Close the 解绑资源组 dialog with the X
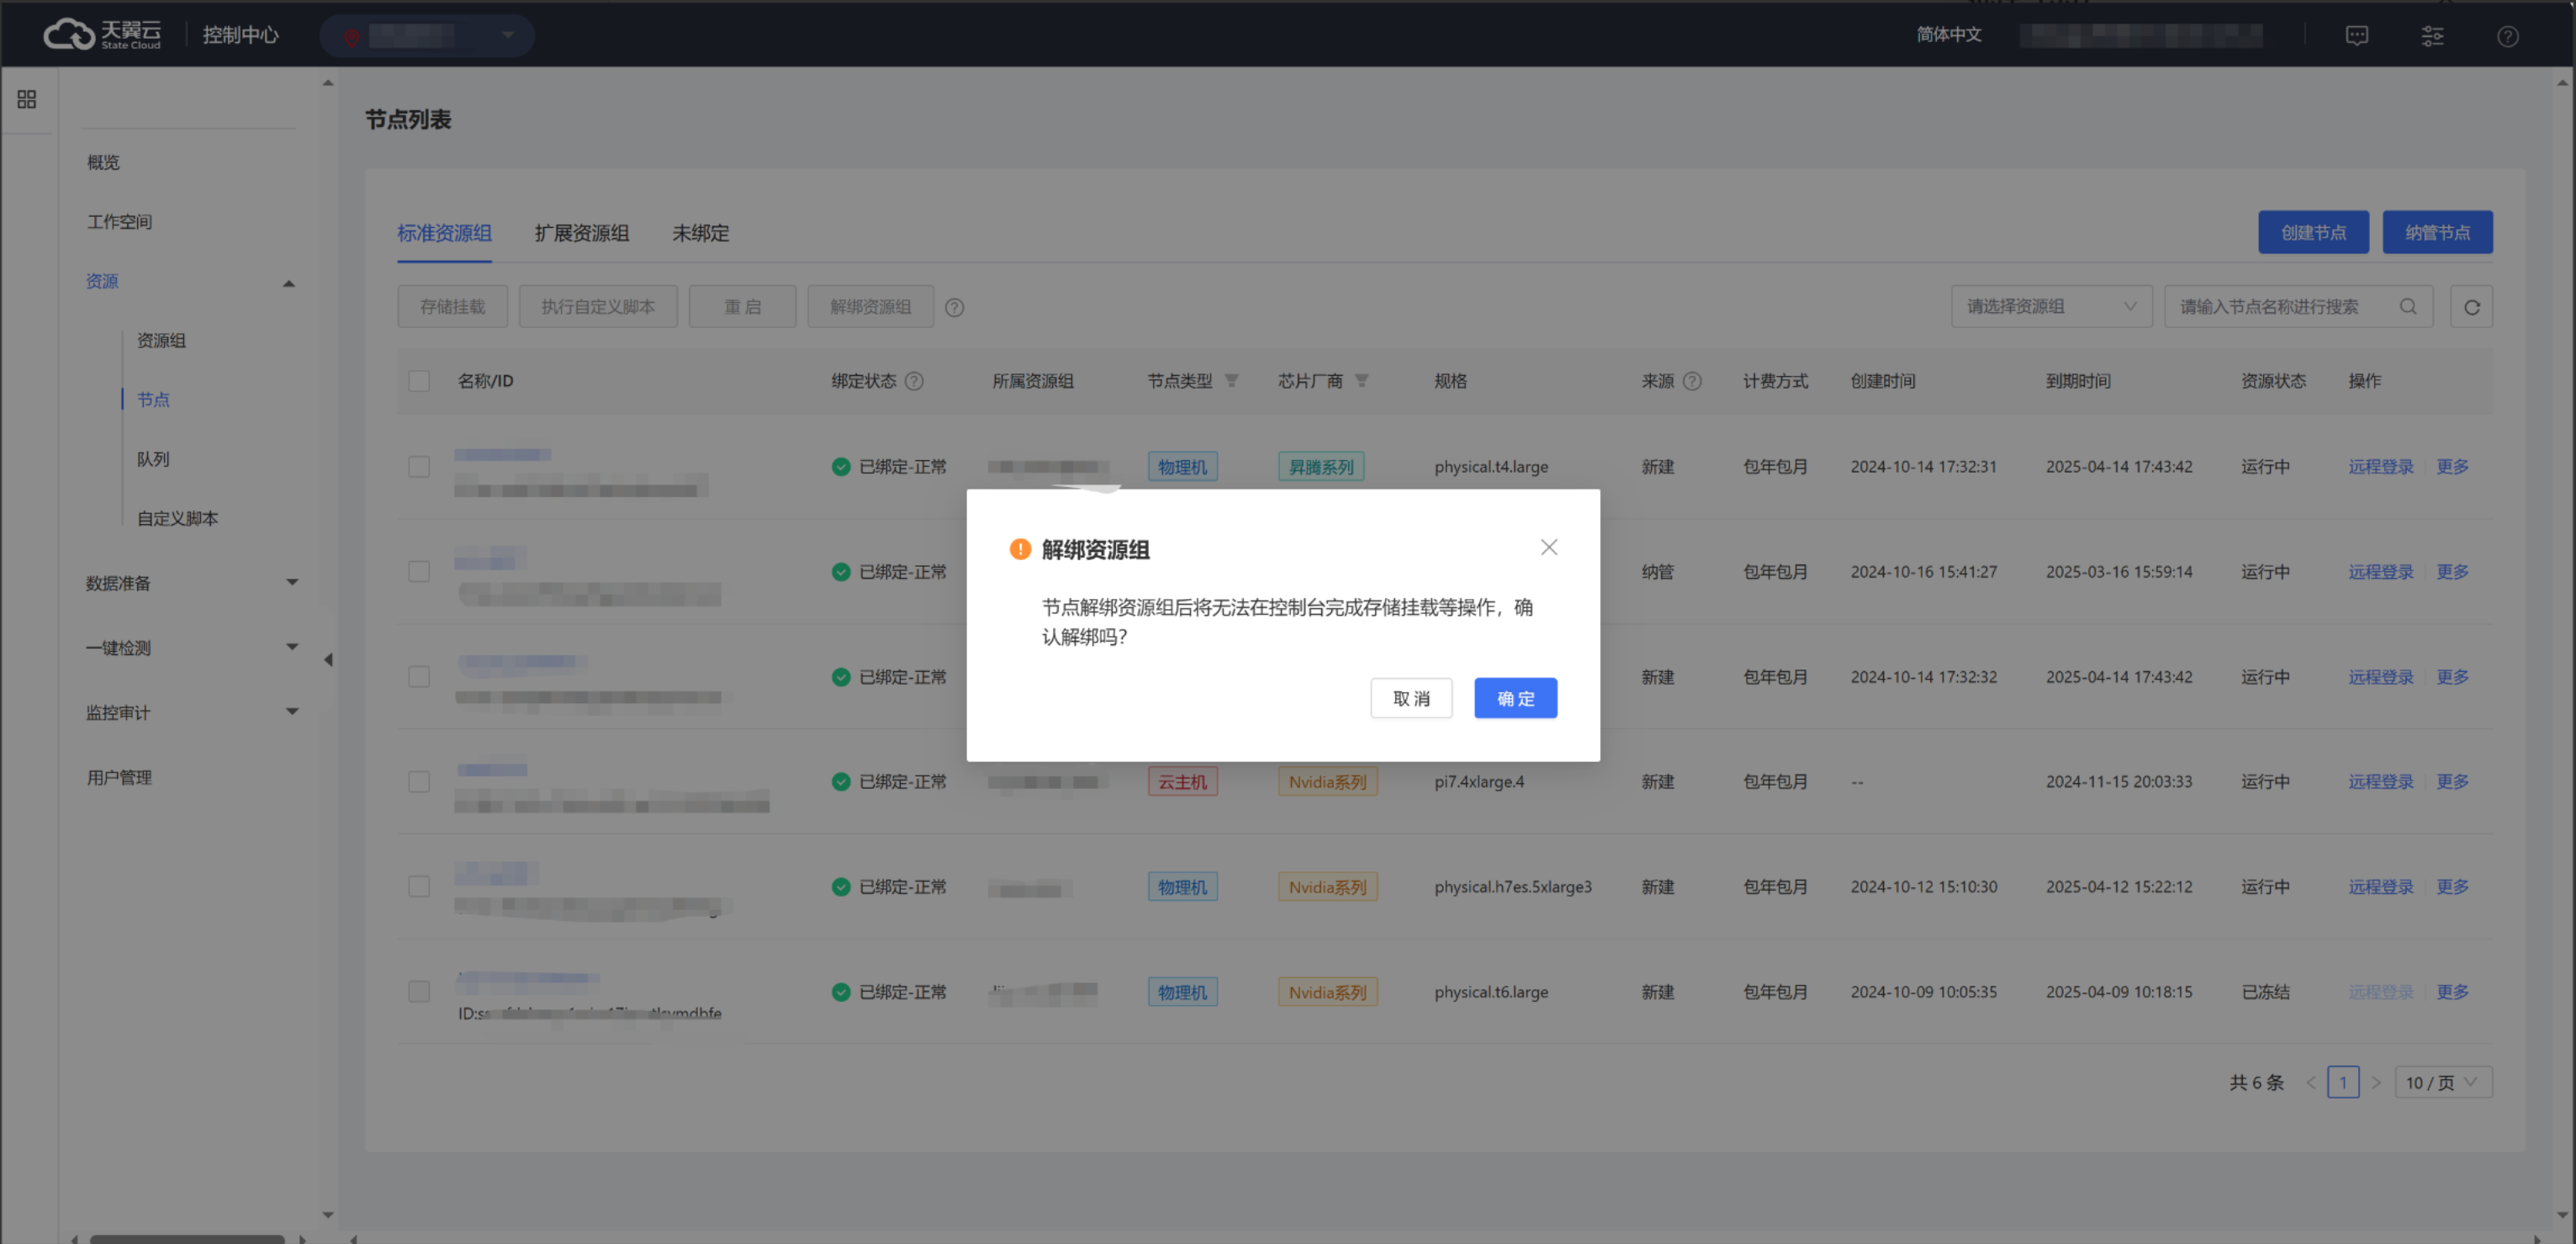The height and width of the screenshot is (1244, 2576). click(x=1549, y=547)
